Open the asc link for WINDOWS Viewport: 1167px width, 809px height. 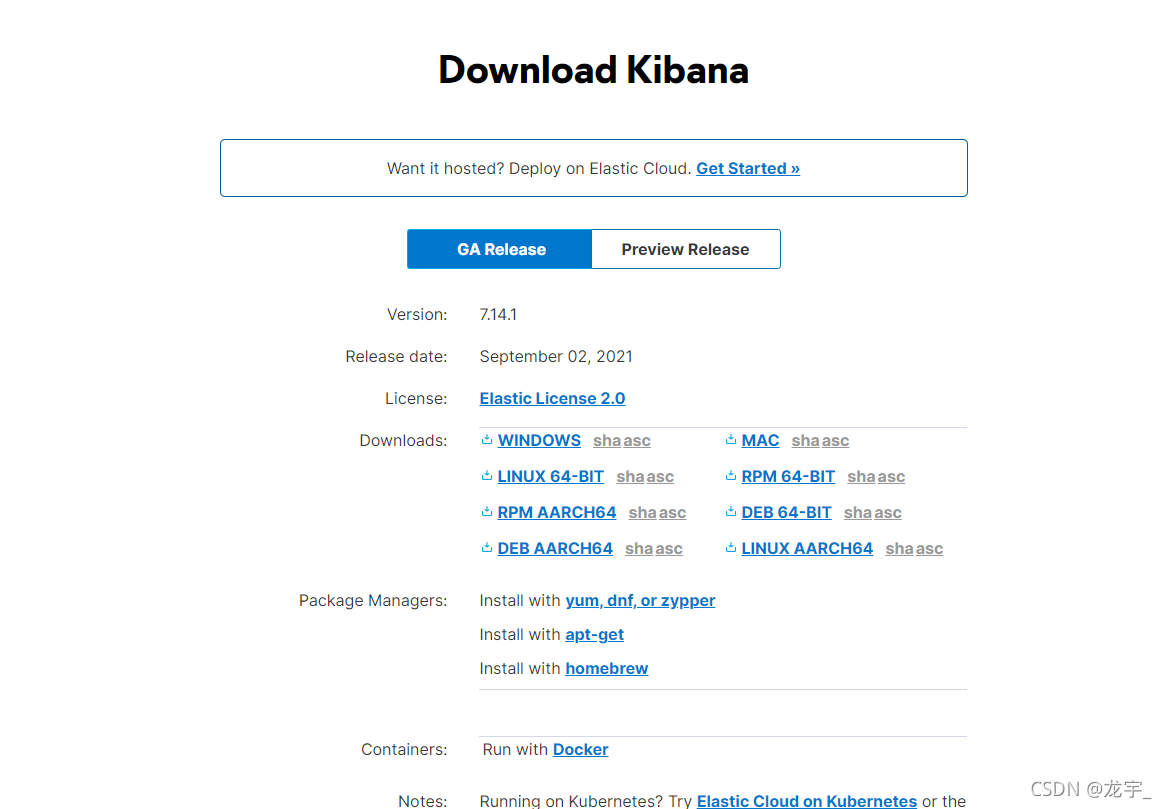click(x=636, y=441)
